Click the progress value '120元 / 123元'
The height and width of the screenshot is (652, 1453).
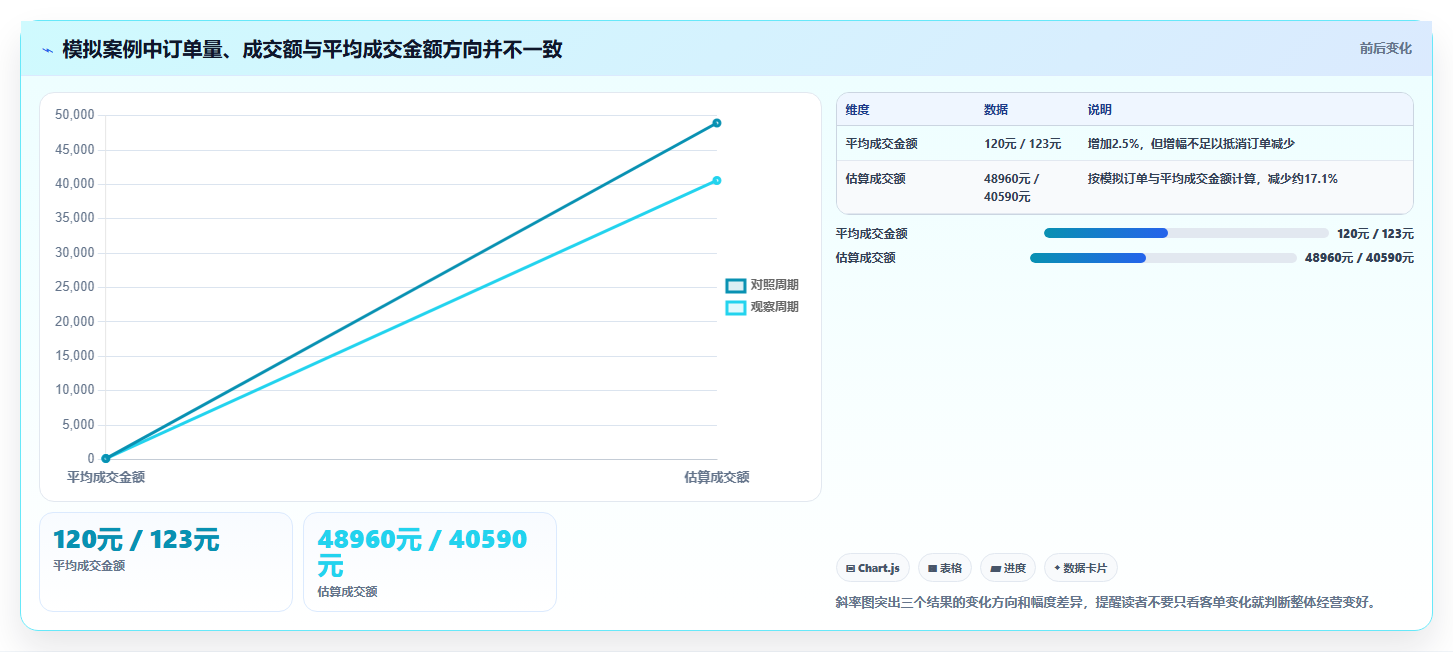(1375, 233)
